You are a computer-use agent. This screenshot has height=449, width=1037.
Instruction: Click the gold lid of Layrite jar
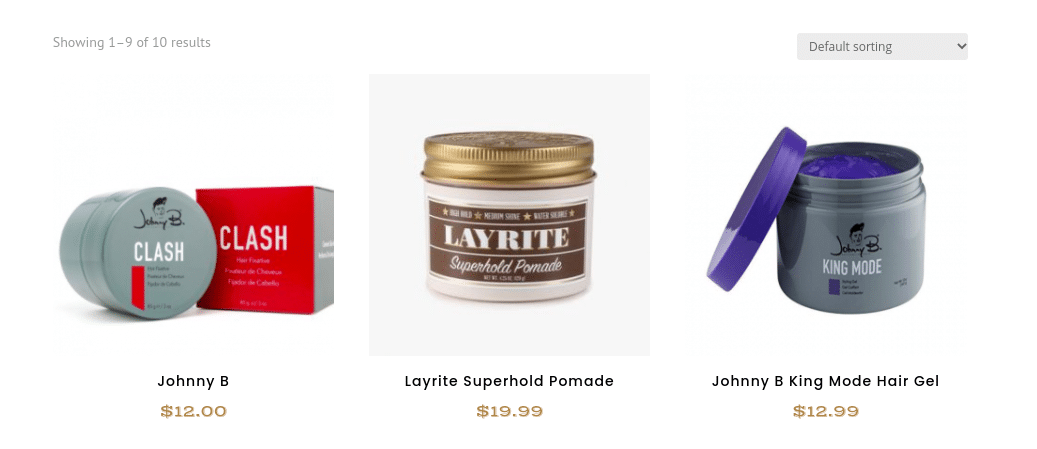(509, 157)
